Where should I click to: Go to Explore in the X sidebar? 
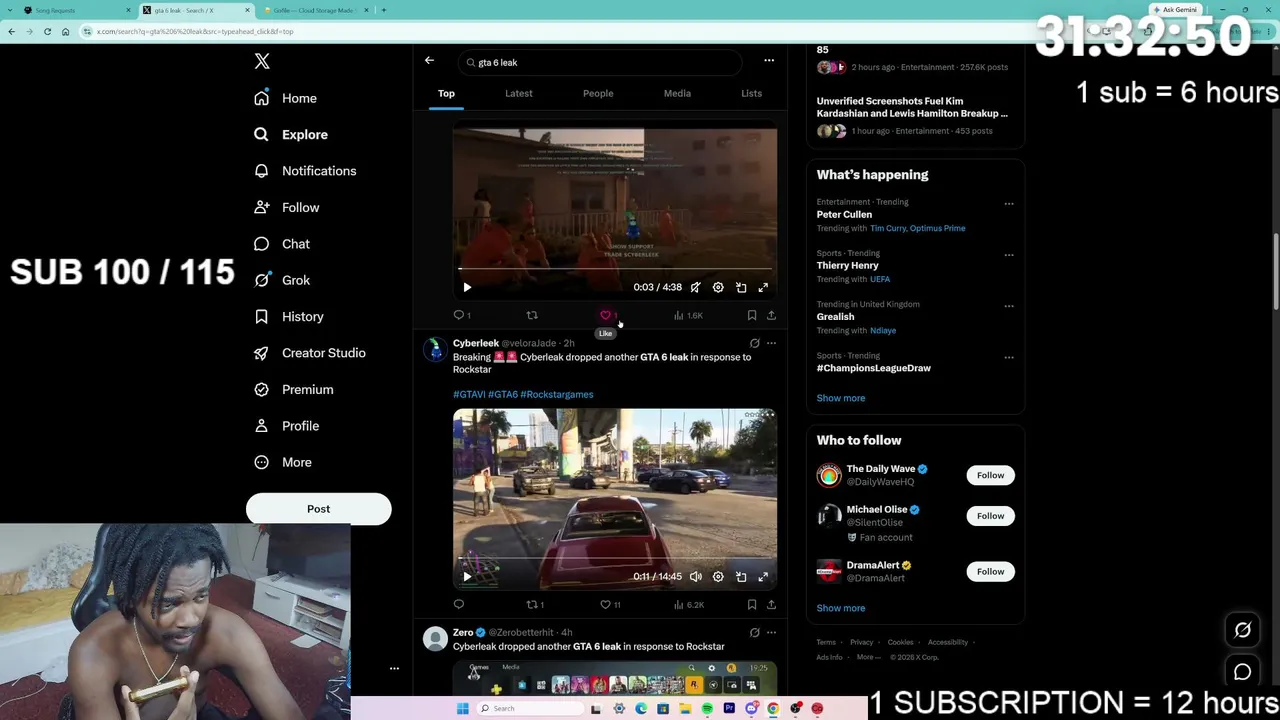290,134
